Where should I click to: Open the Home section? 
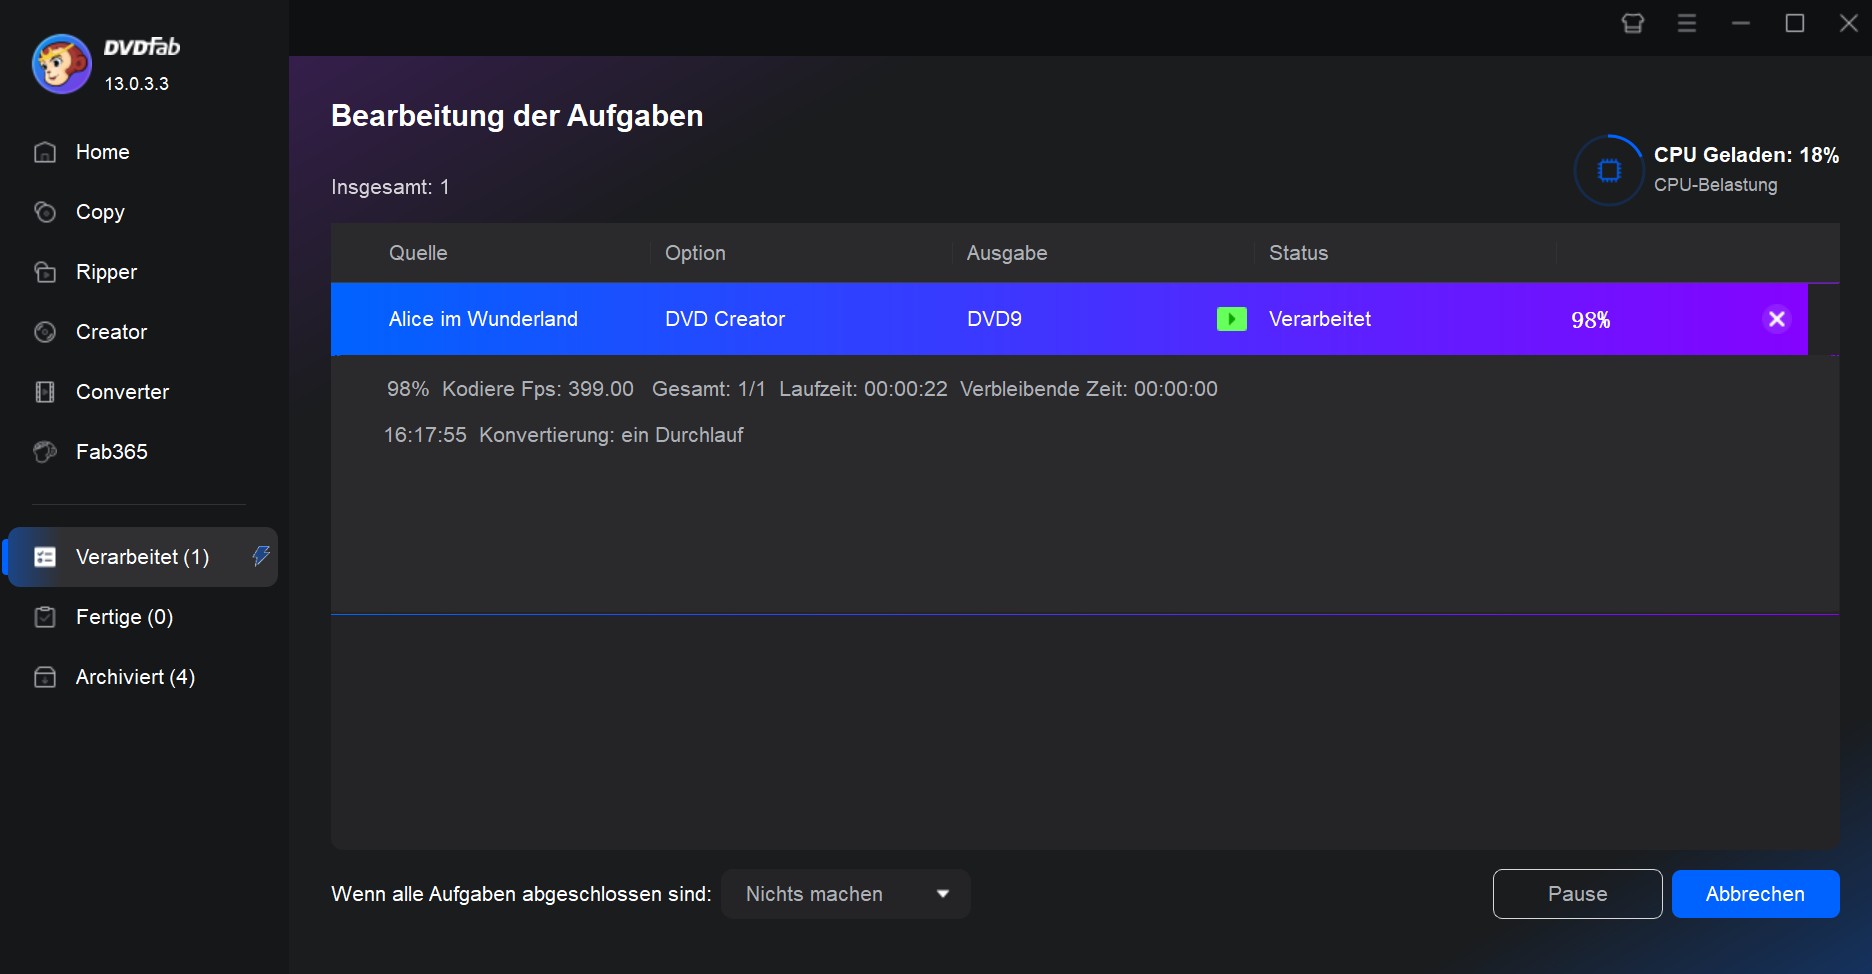pyautogui.click(x=102, y=152)
